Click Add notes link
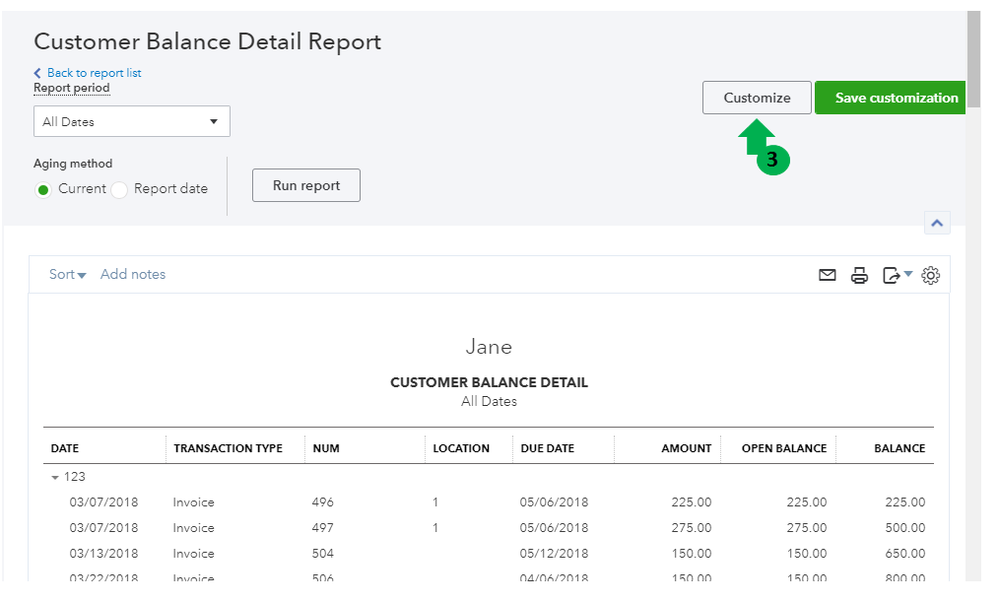Screen dimensions: 999x604 click(x=133, y=275)
